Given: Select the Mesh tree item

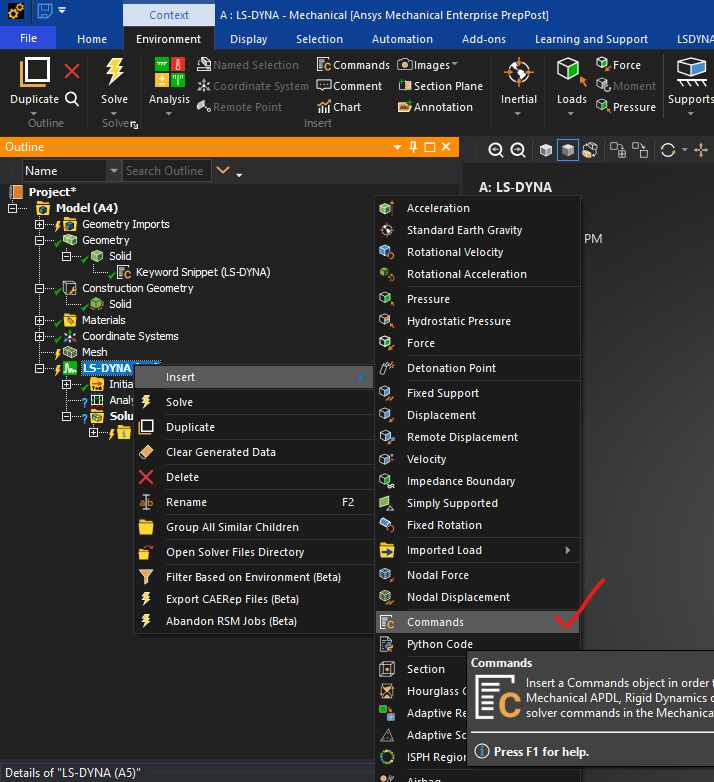Looking at the screenshot, I should (94, 352).
